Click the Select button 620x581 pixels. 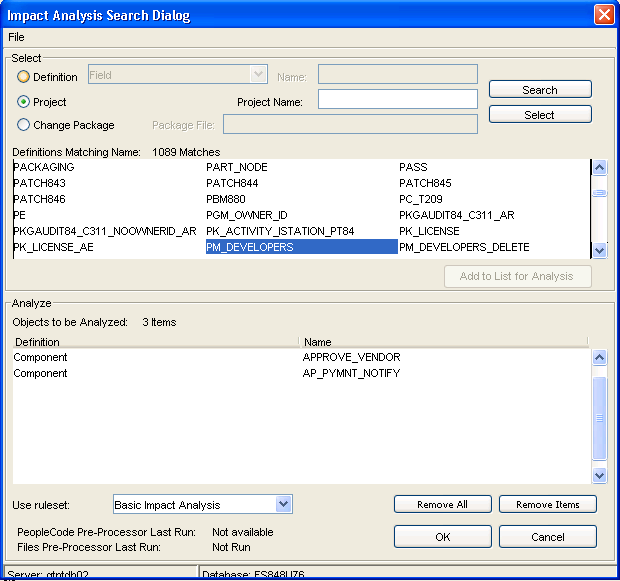pos(540,114)
